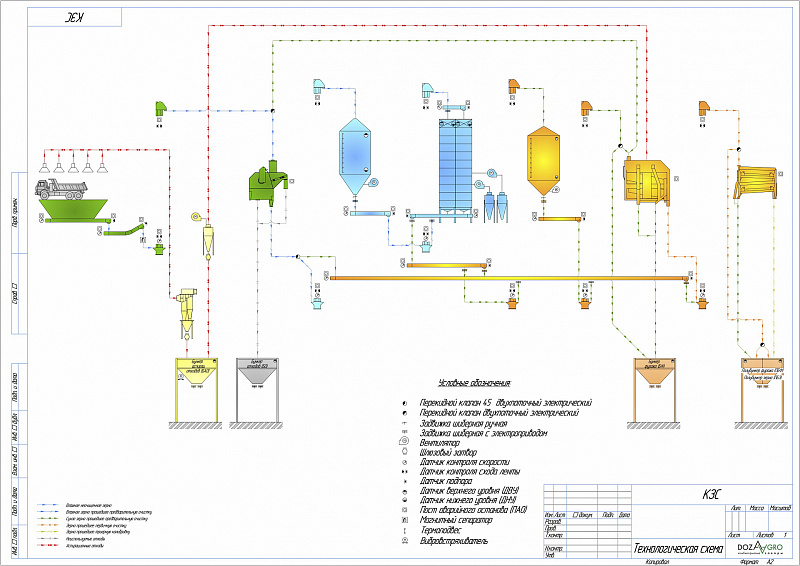Select 'Пост аварийного останова' legend entry
The height and width of the screenshot is (566, 800).
[x=473, y=510]
